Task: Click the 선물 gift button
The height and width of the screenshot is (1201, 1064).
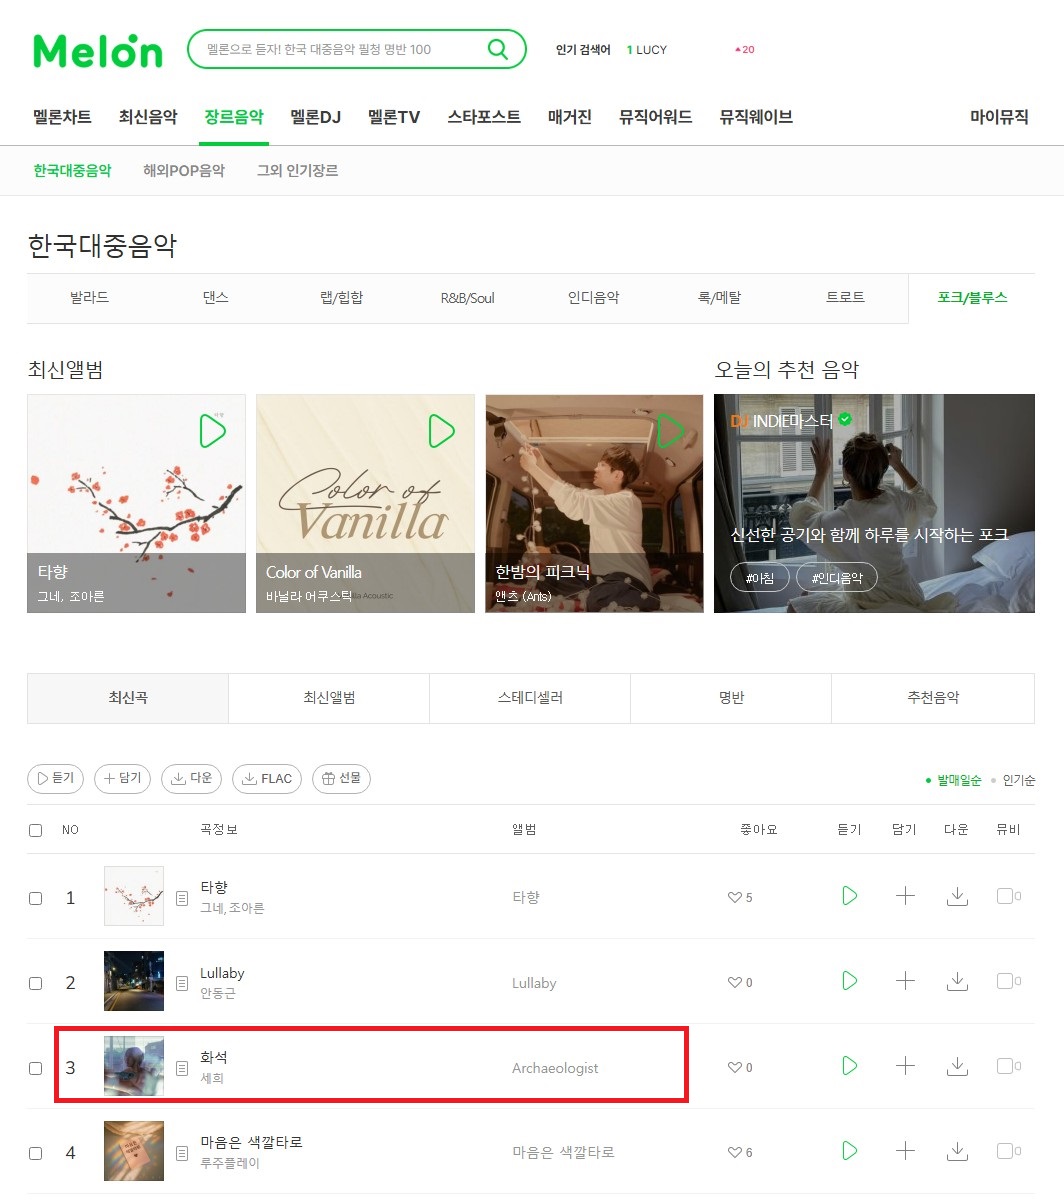Action: click(x=341, y=779)
